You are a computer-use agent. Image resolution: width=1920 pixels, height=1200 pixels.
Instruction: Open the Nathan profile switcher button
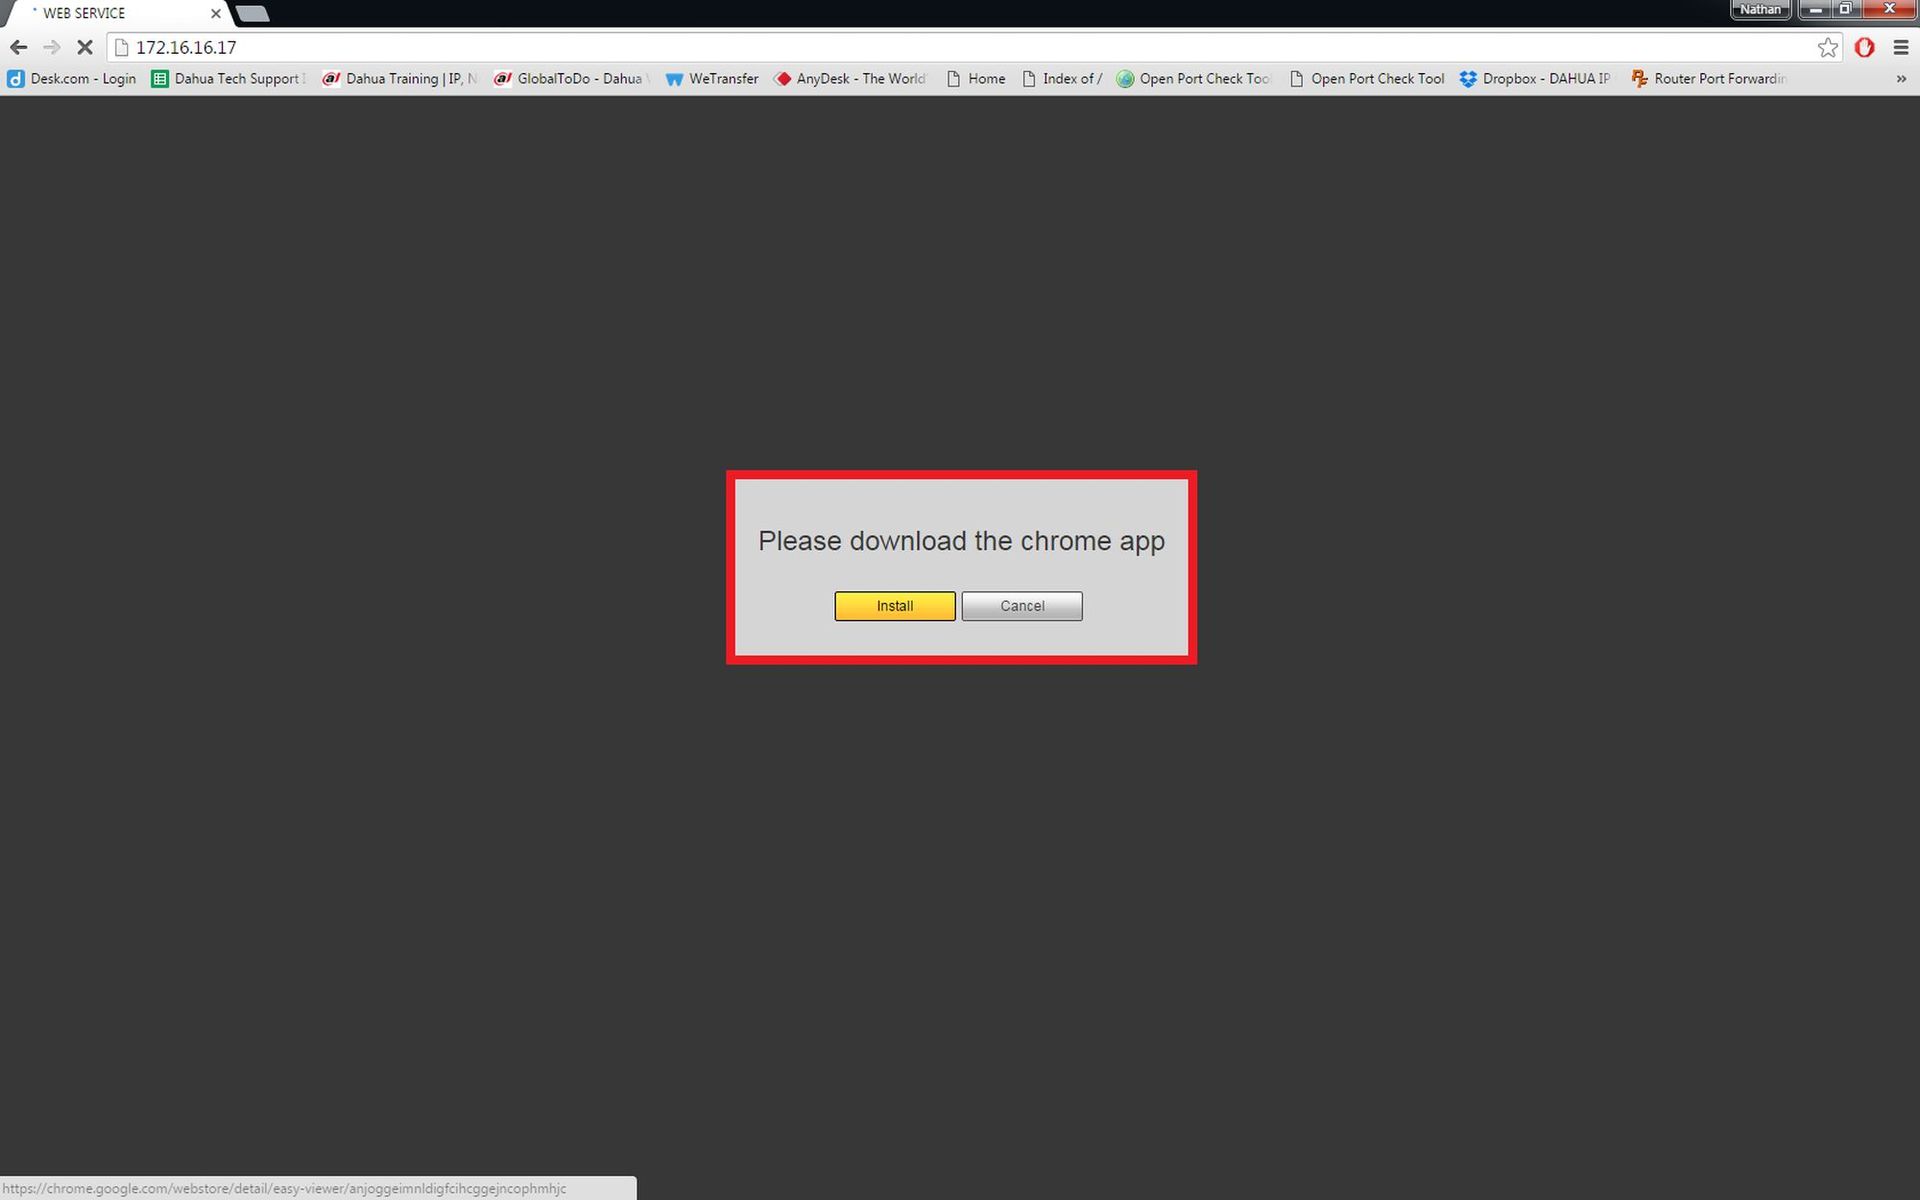coord(1760,9)
